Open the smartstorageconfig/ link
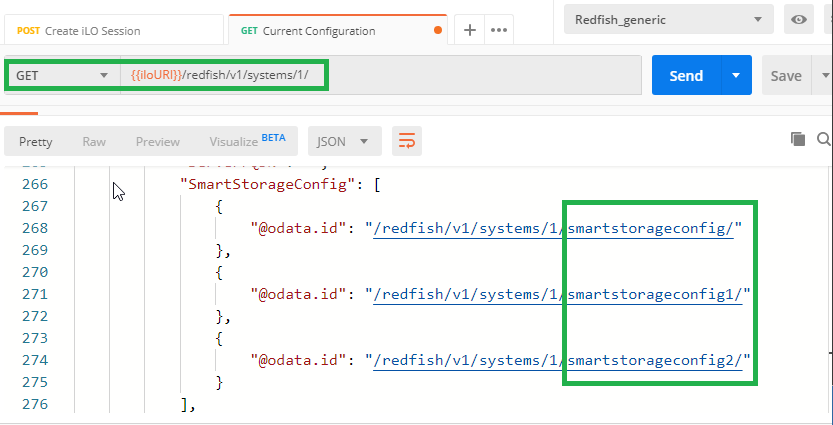Screen dimensions: 833x425 click(x=553, y=228)
